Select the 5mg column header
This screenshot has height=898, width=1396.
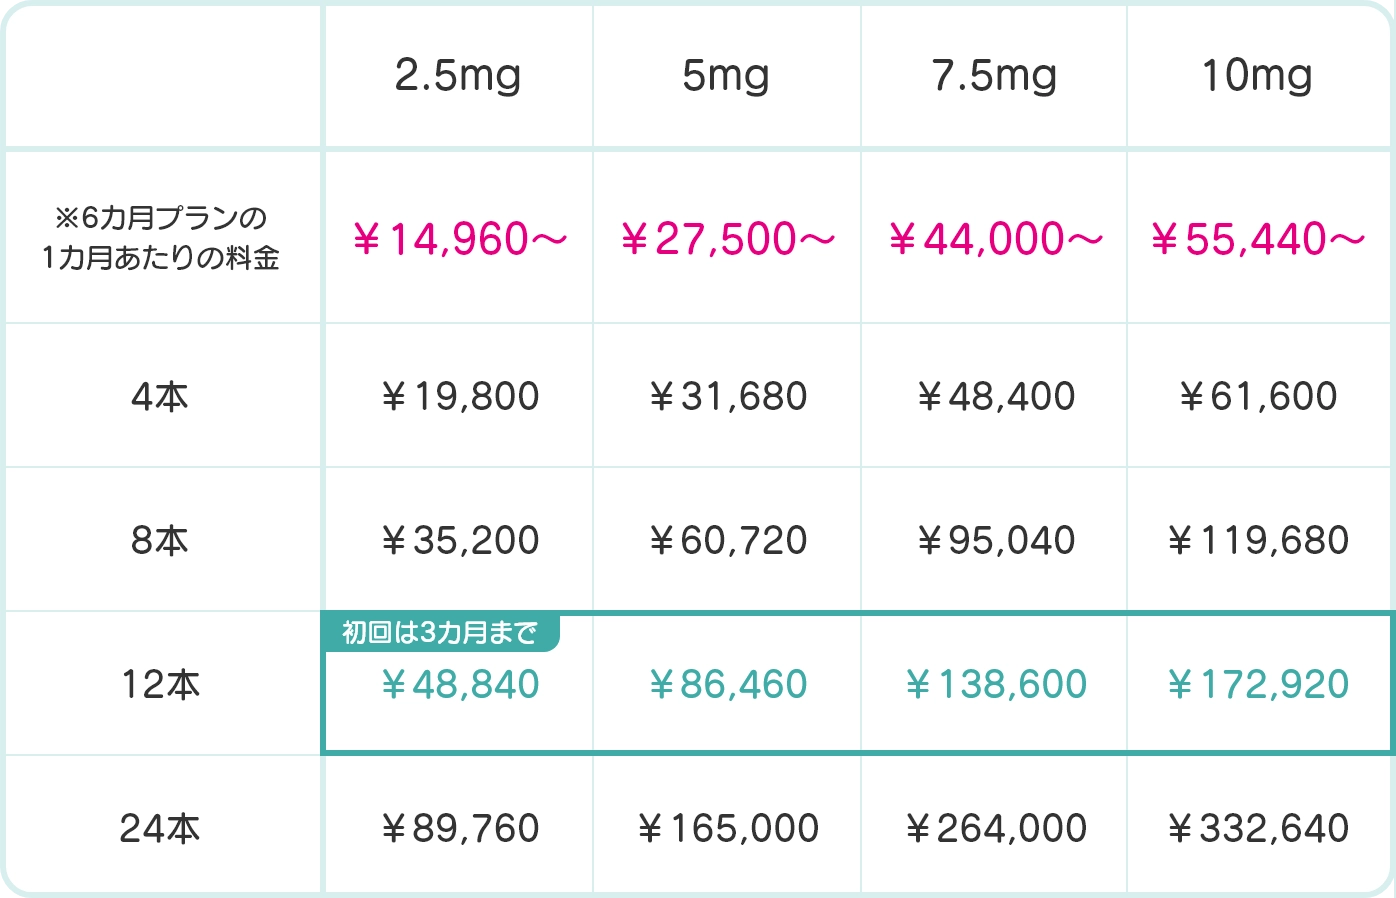726,76
